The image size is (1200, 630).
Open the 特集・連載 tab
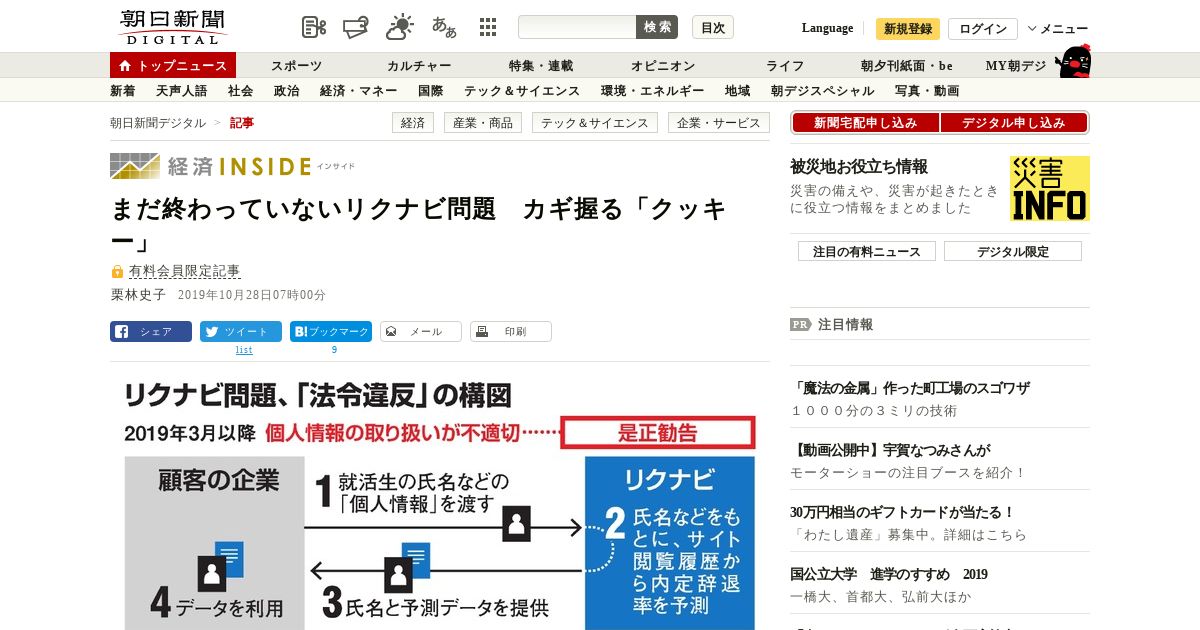[541, 65]
